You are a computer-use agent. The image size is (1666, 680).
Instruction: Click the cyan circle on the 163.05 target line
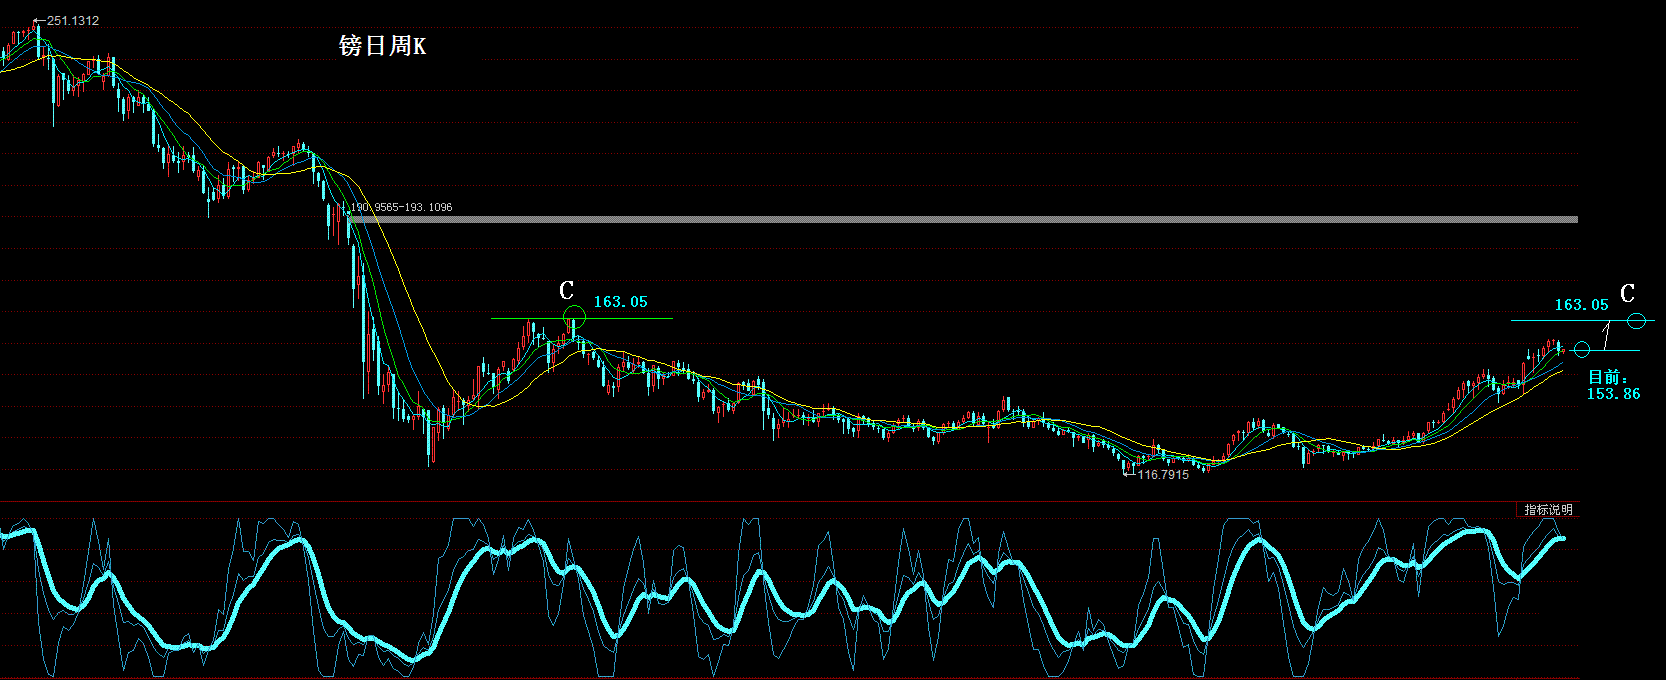[1636, 321]
